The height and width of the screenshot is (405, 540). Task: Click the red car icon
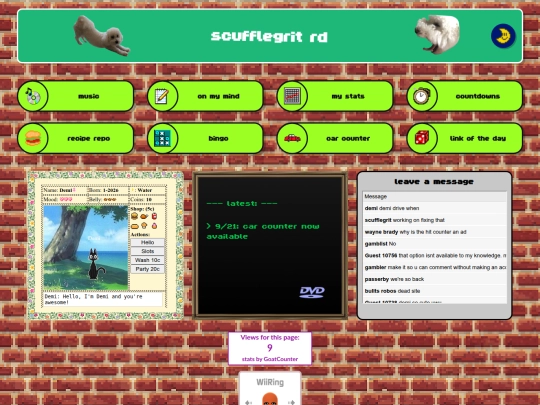292,138
